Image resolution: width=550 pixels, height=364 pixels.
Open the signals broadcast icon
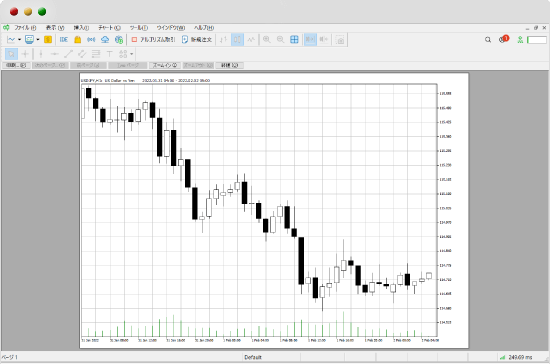coord(91,40)
